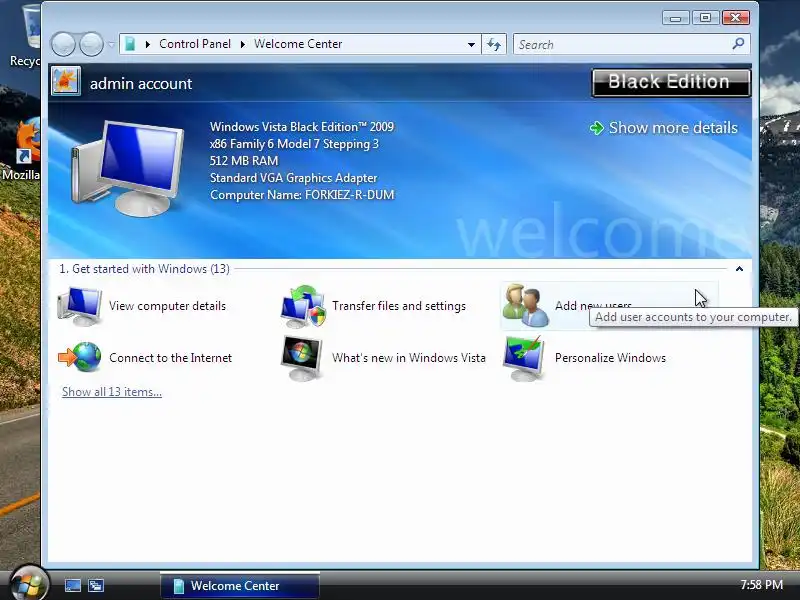
Task: Click the What's new in Windows Vista icon
Action: [302, 358]
